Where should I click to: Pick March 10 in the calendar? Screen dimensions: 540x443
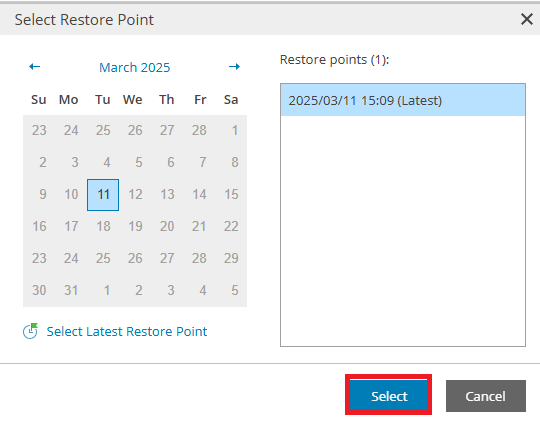click(71, 195)
